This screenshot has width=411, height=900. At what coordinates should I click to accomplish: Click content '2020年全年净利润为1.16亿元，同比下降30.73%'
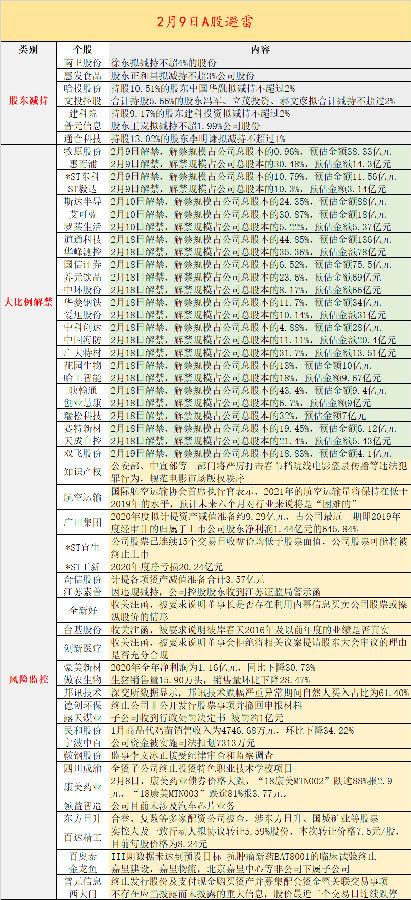214,668
